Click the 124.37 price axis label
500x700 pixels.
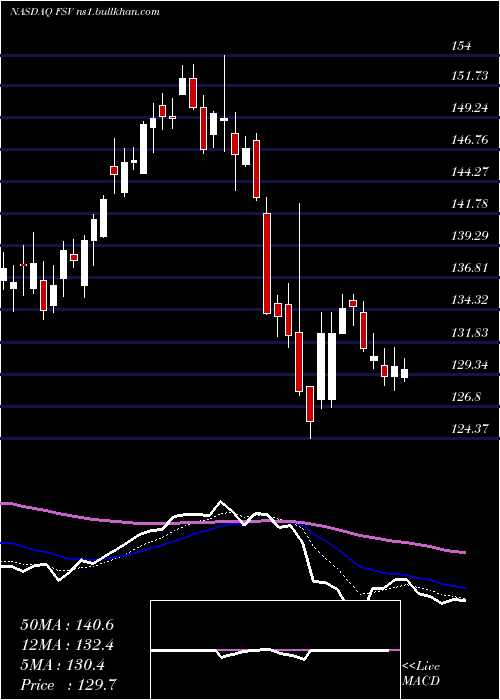click(x=470, y=429)
